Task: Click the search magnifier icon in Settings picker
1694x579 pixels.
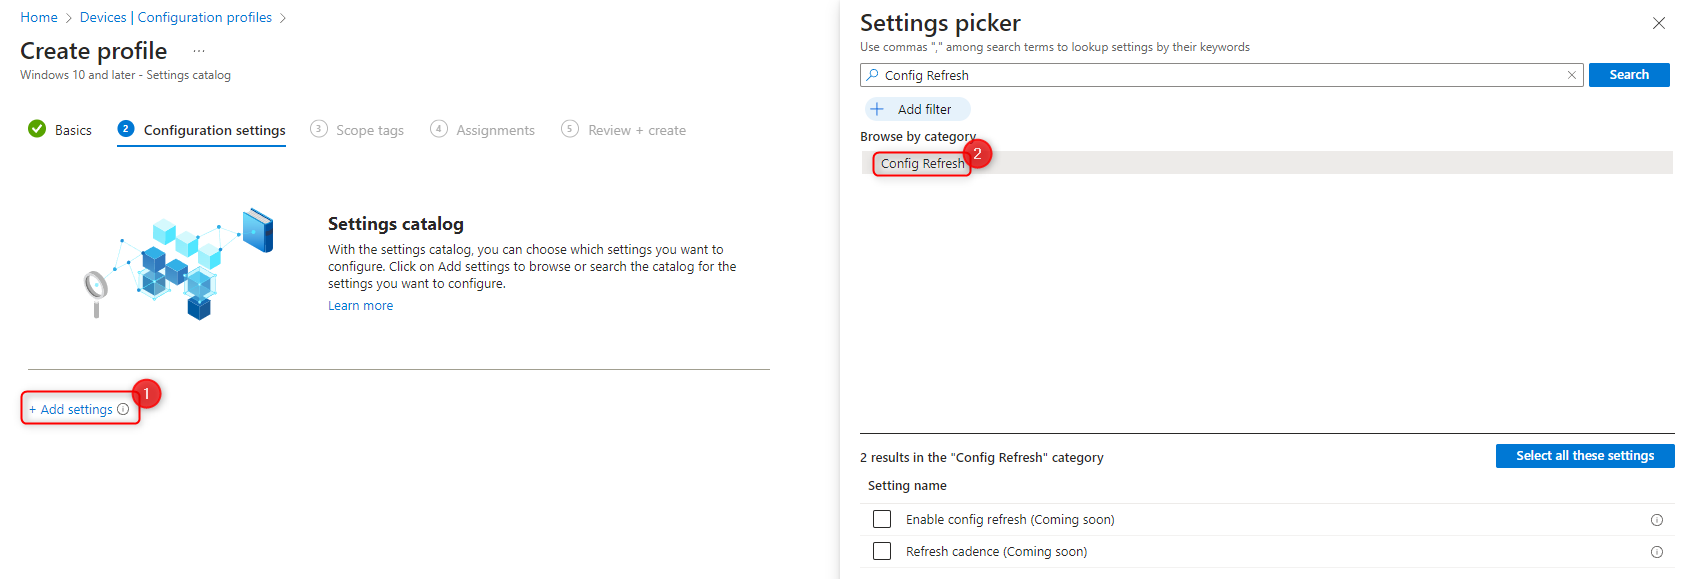Action: pyautogui.click(x=872, y=74)
